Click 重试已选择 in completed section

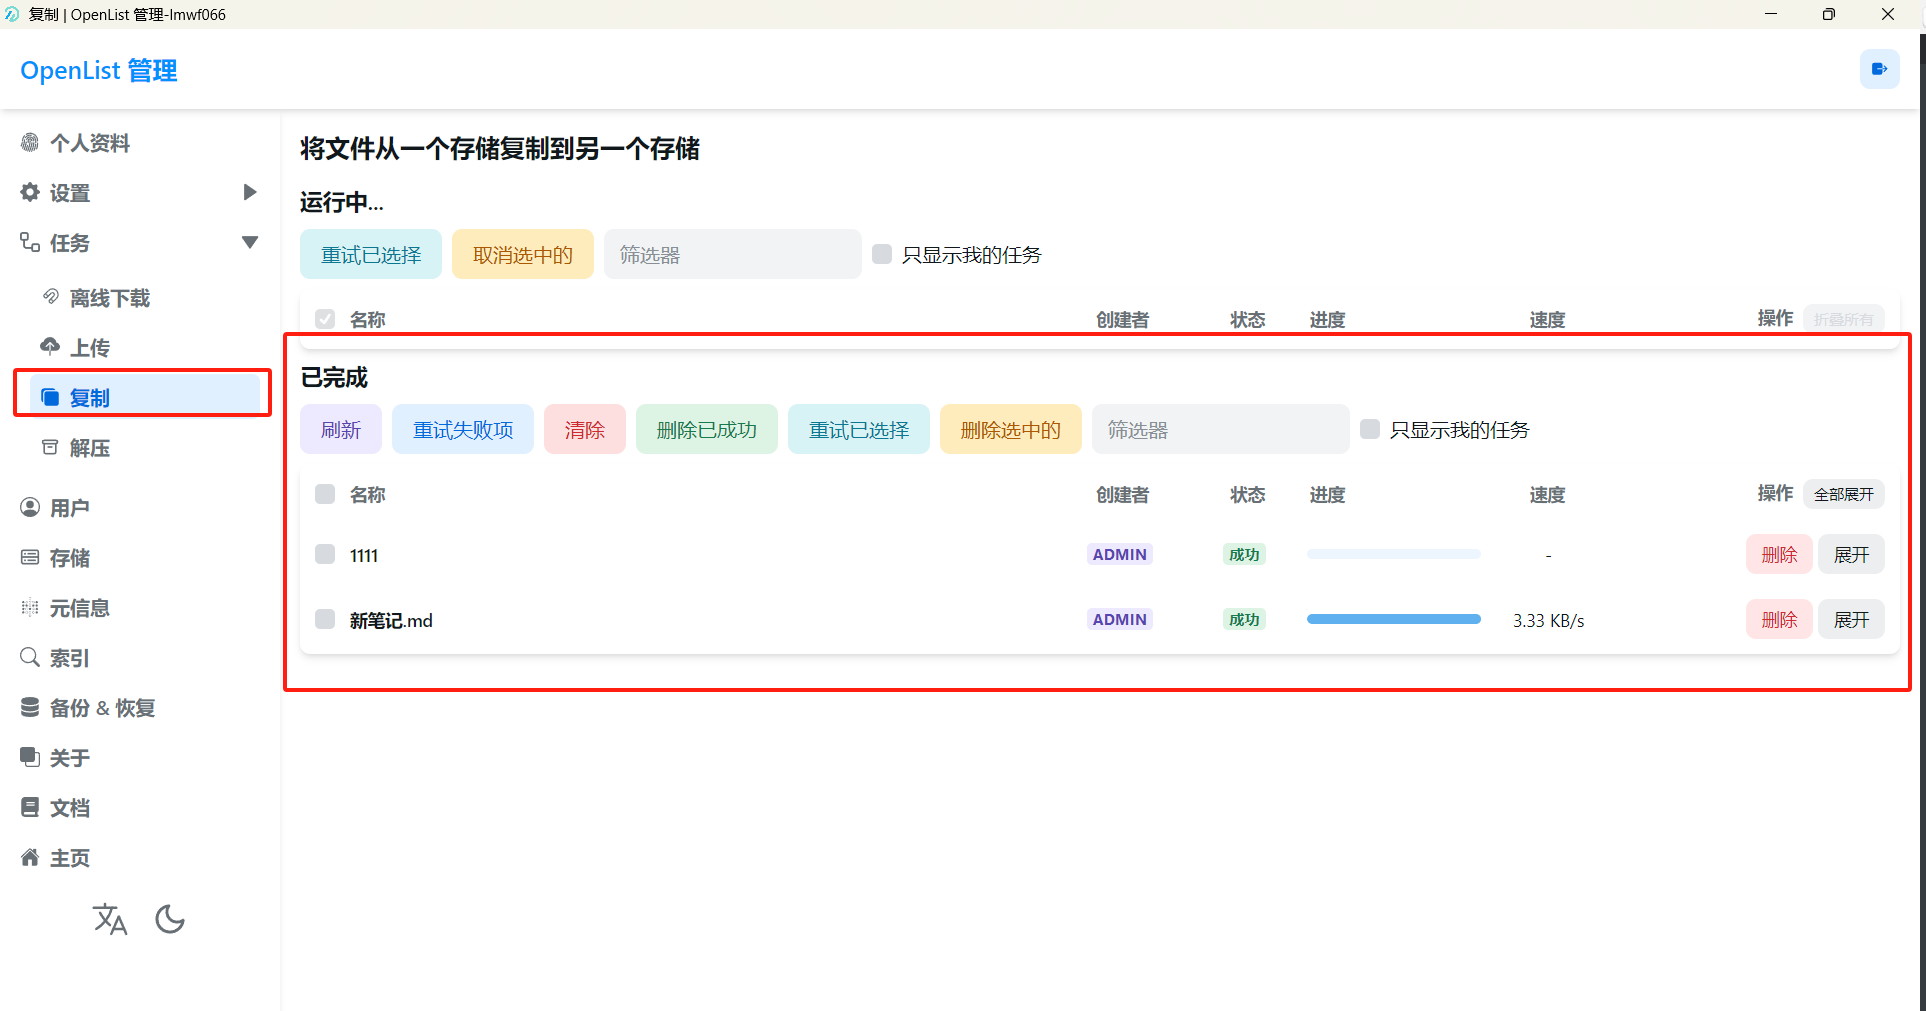coord(859,429)
